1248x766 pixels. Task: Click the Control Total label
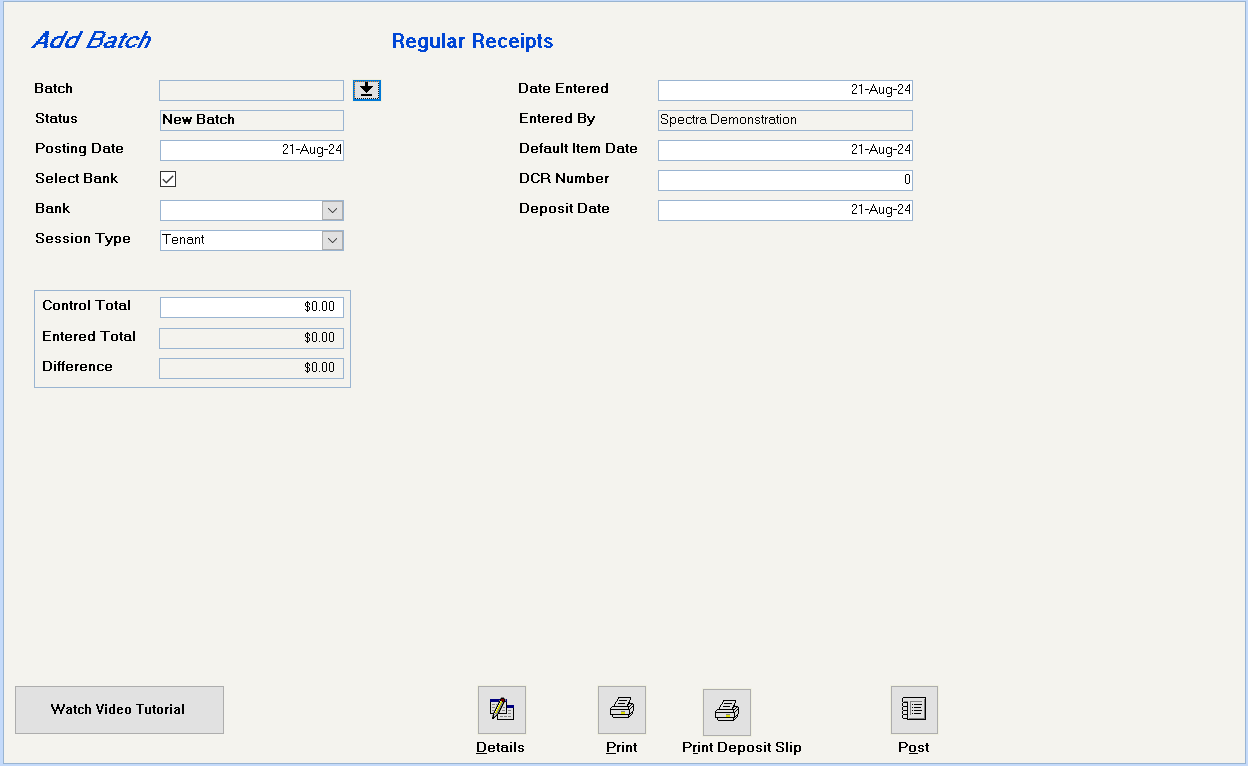pos(87,306)
